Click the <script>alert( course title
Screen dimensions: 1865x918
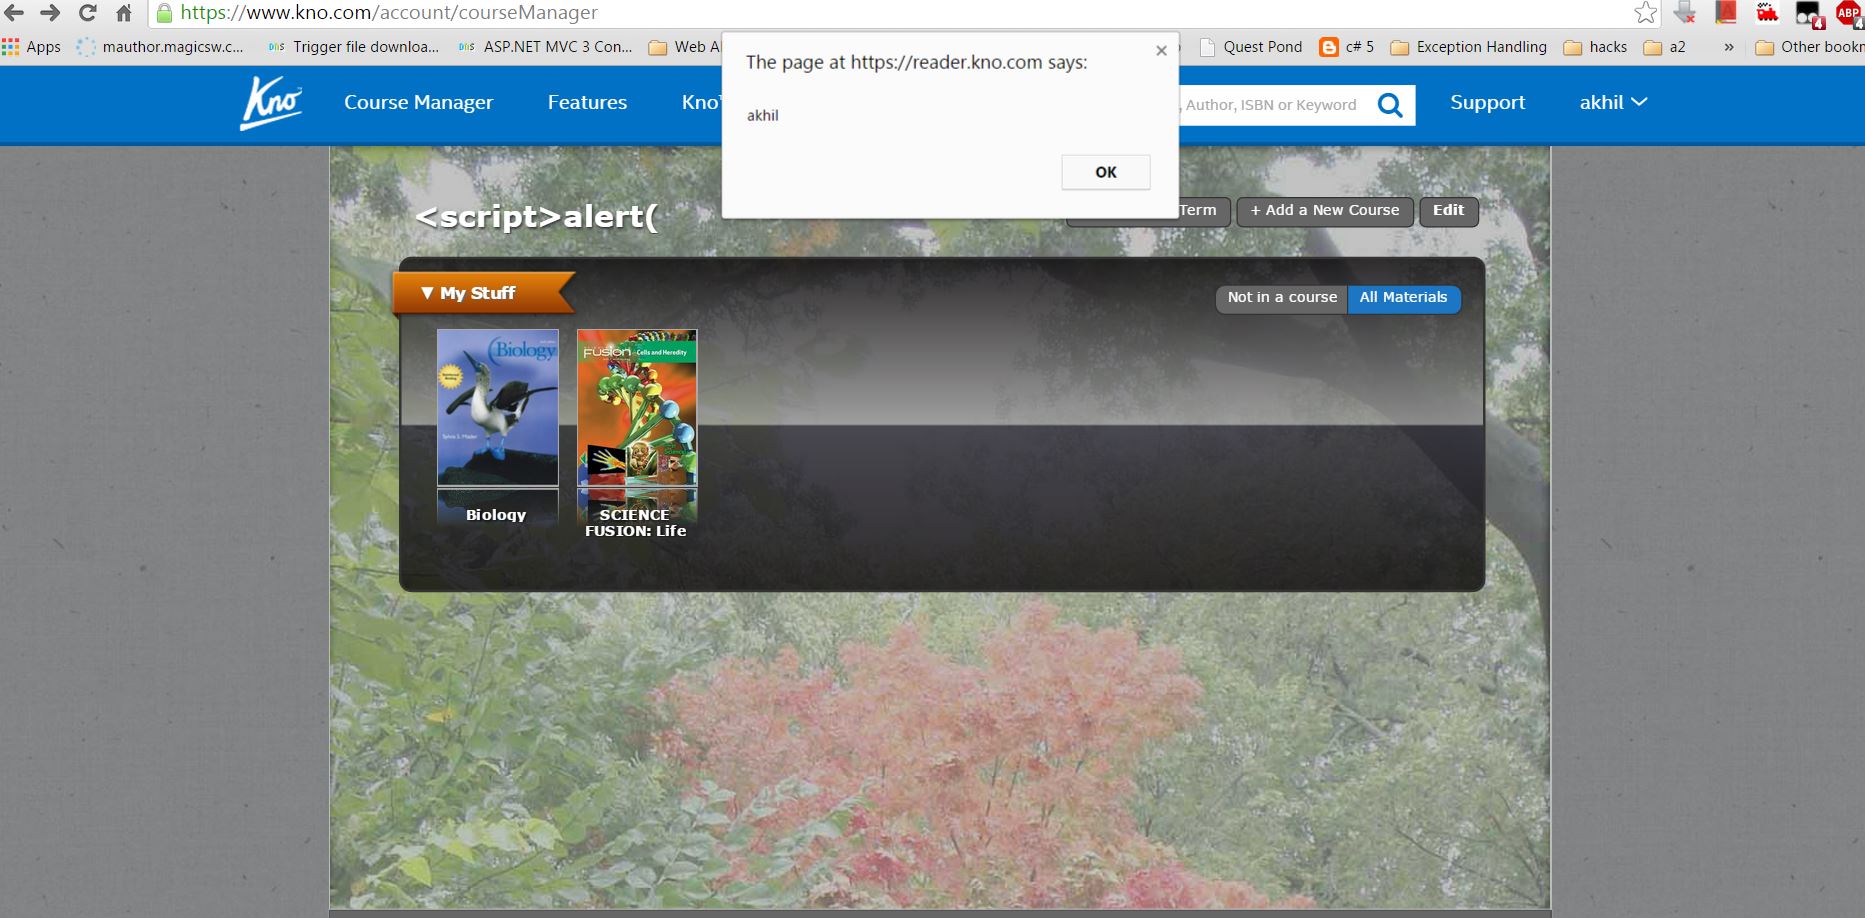coord(536,216)
